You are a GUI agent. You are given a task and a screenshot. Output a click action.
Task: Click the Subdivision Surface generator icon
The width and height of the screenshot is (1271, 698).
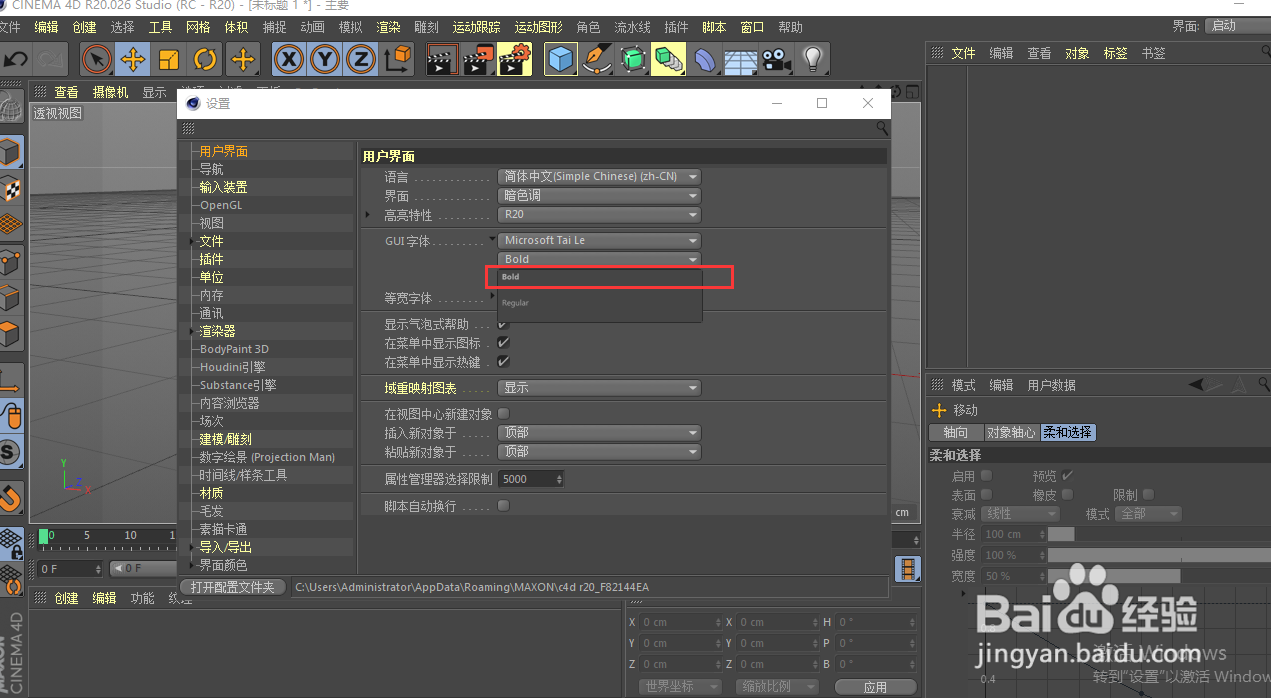(x=633, y=60)
